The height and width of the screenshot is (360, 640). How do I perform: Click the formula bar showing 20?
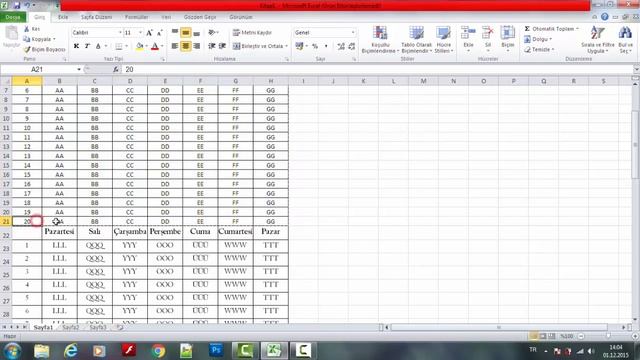378,69
